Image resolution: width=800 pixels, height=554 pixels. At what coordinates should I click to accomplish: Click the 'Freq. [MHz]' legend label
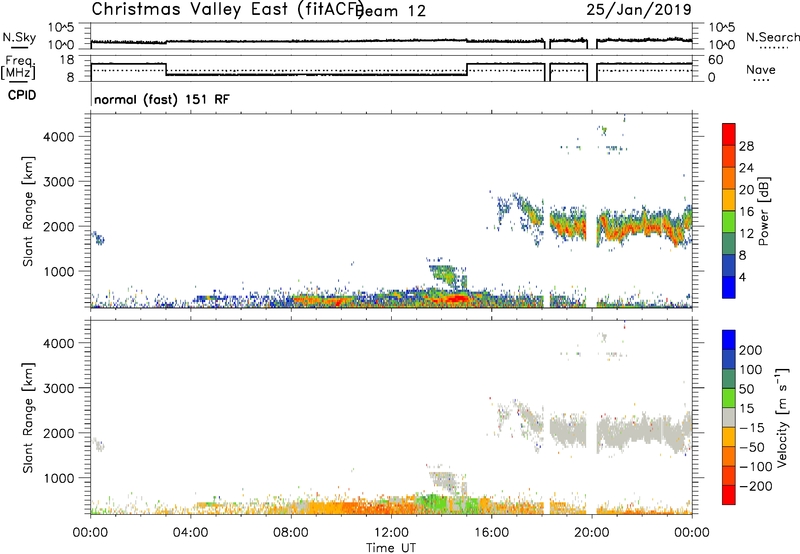[19, 67]
